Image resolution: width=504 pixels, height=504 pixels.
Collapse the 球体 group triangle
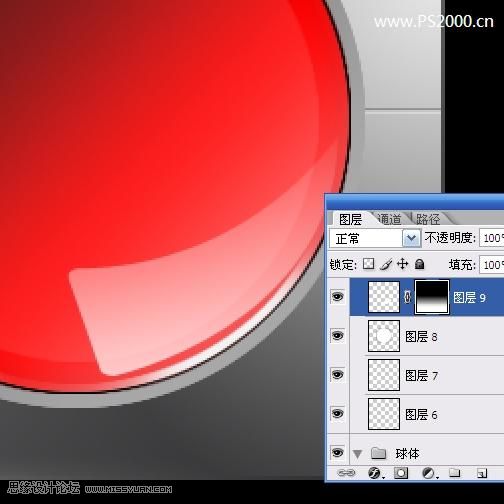(358, 454)
